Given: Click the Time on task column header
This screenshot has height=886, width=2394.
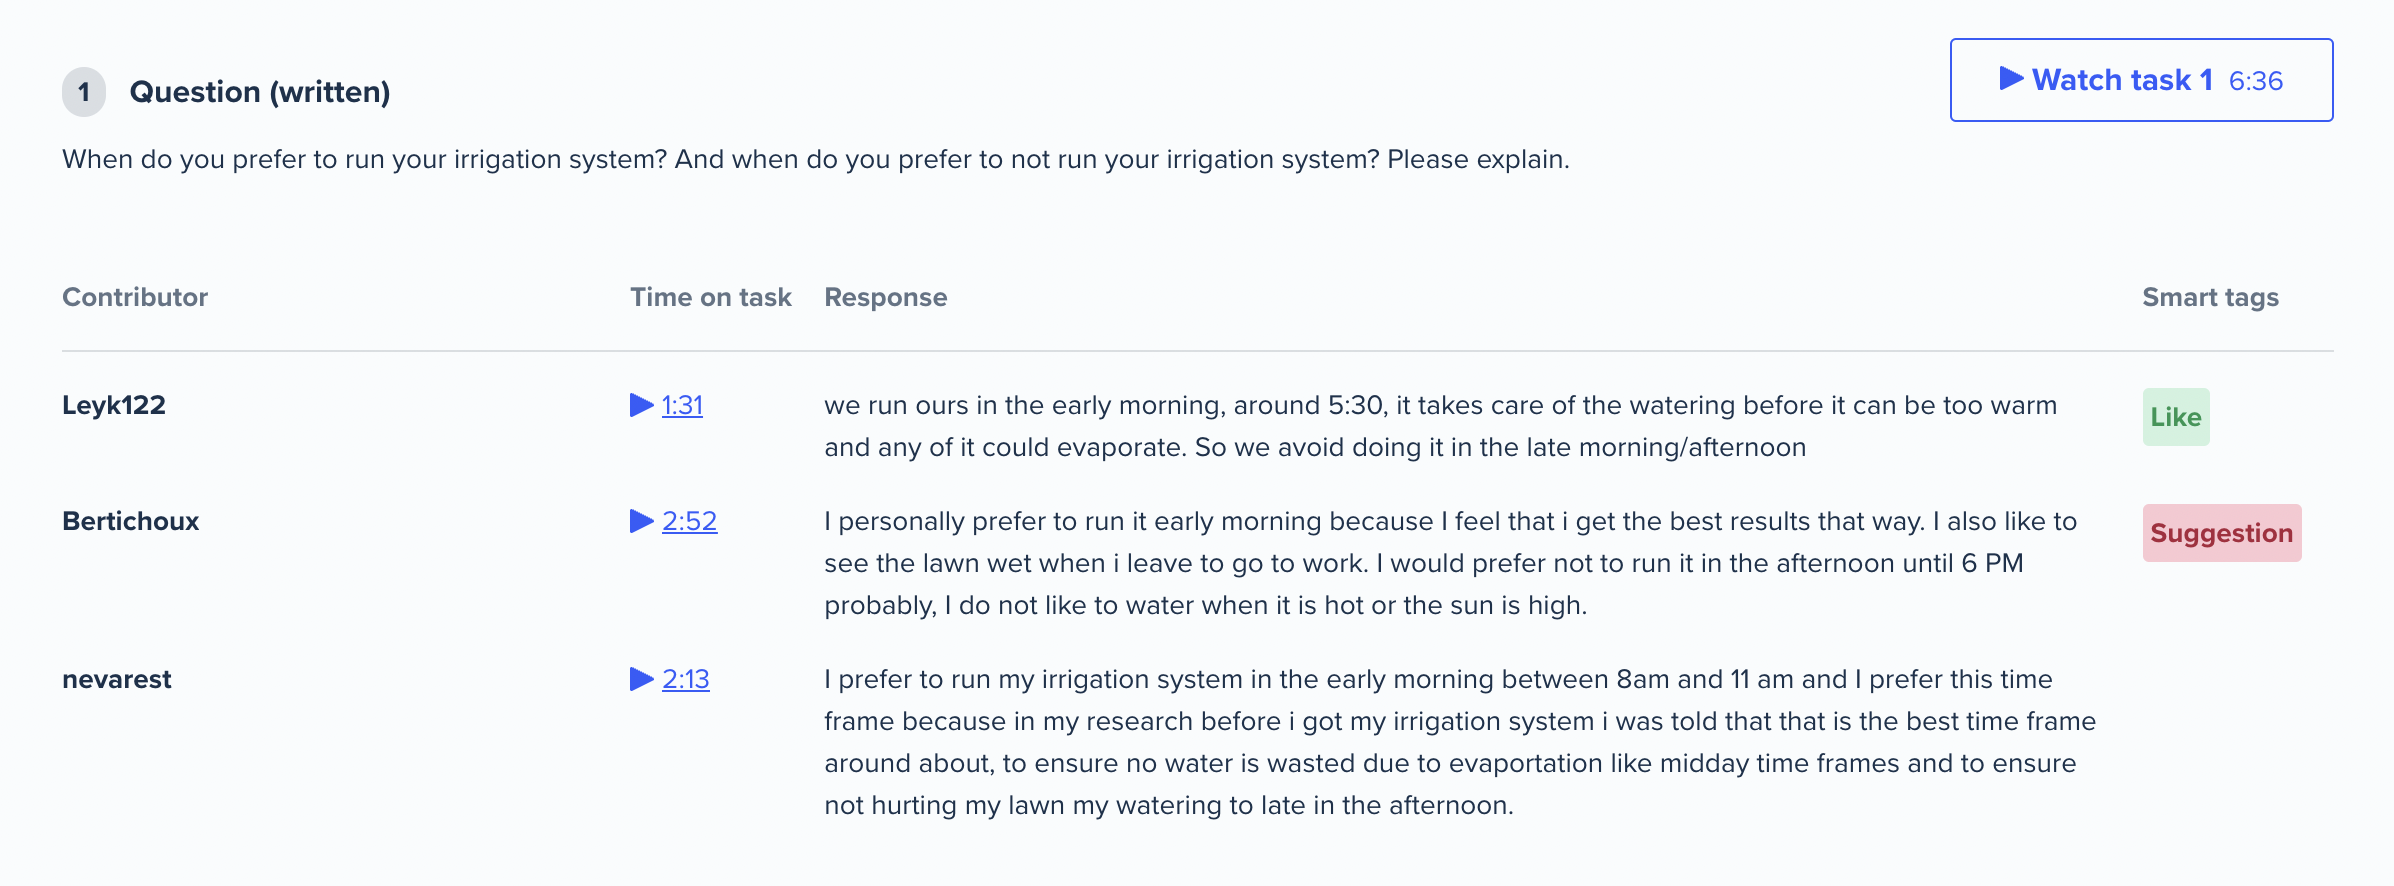Looking at the screenshot, I should [710, 297].
